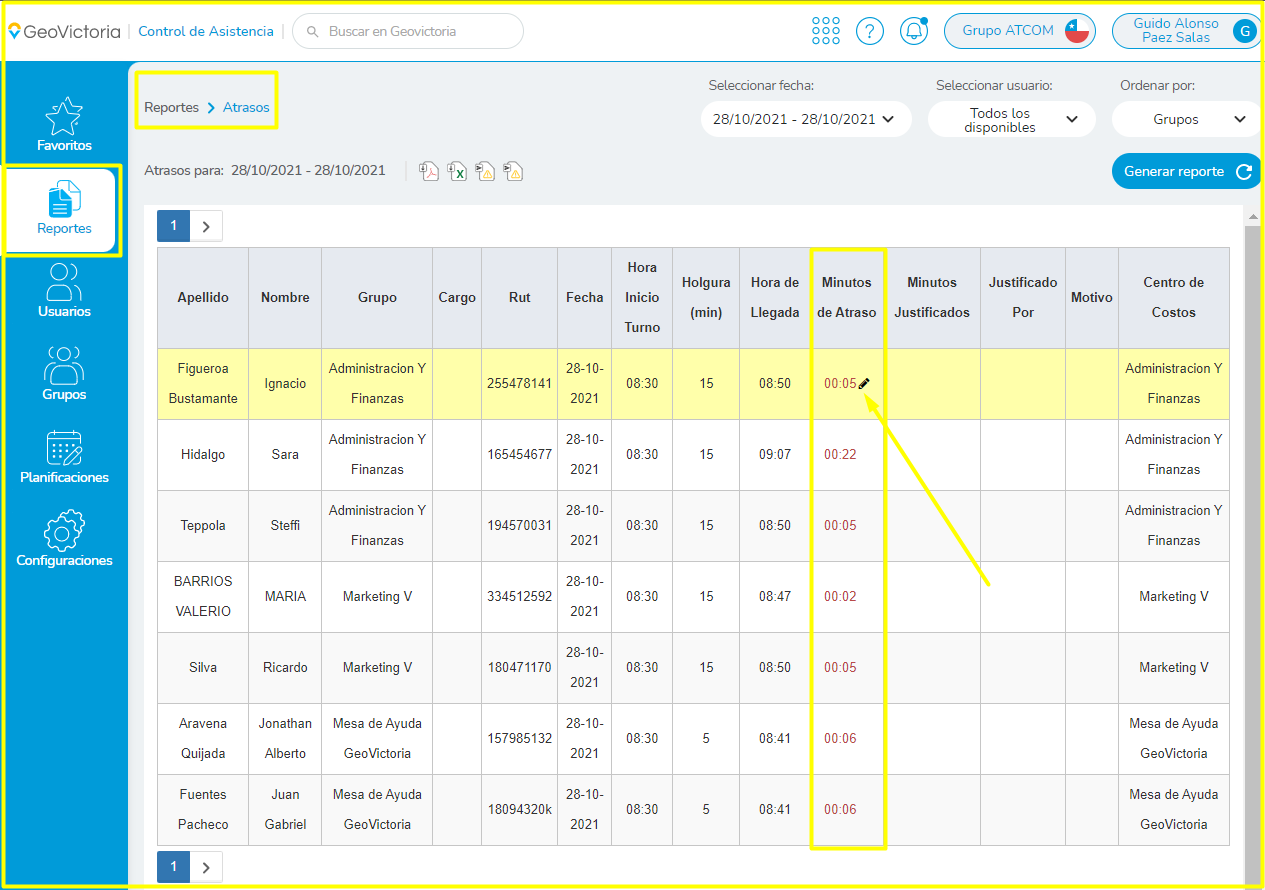Click the pencil edit icon beside 00:05
This screenshot has width=1265, height=890.
(x=864, y=383)
